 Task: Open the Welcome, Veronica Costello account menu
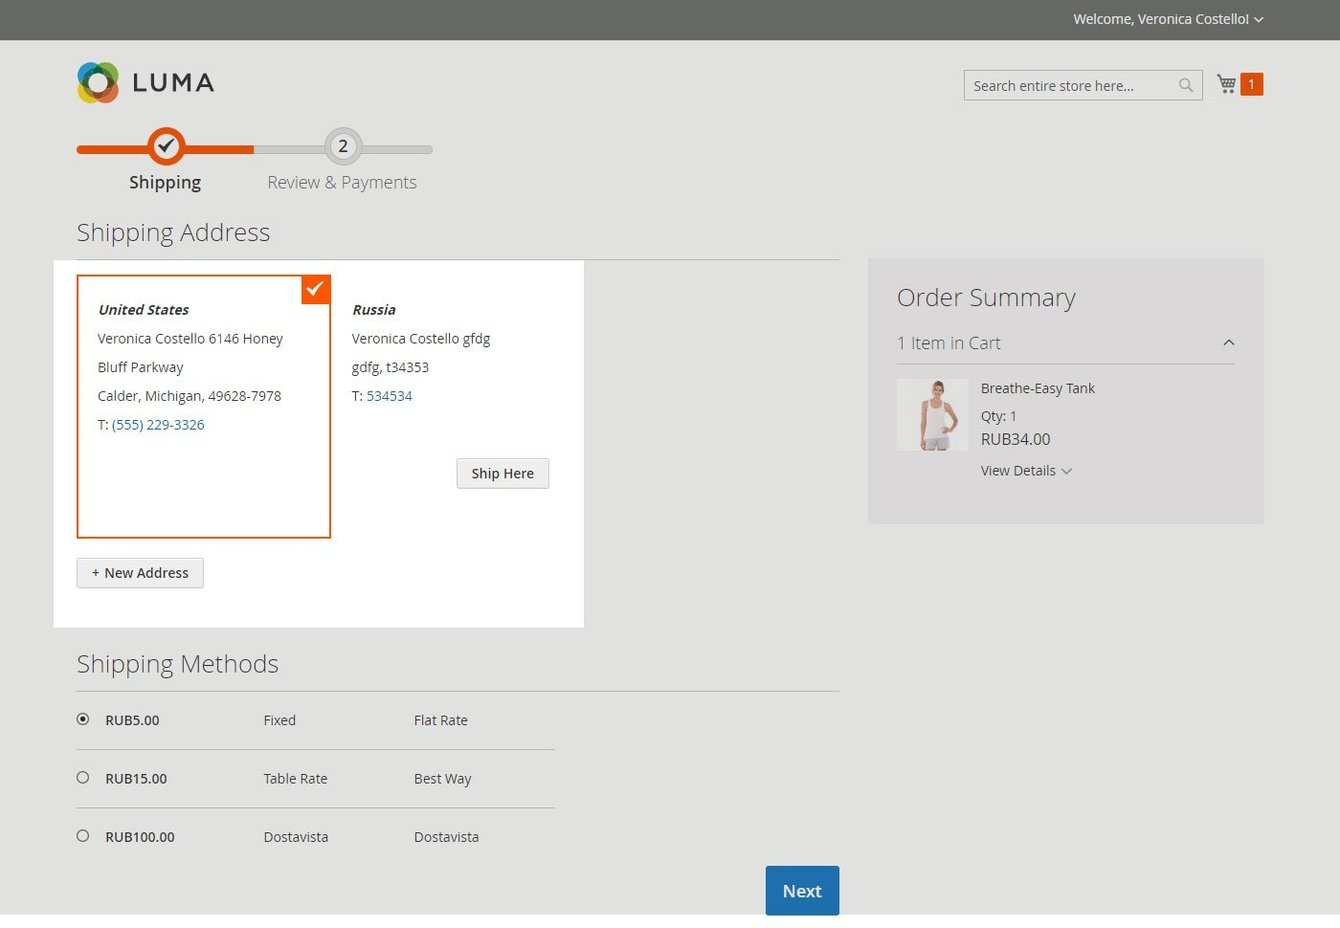pos(1168,19)
